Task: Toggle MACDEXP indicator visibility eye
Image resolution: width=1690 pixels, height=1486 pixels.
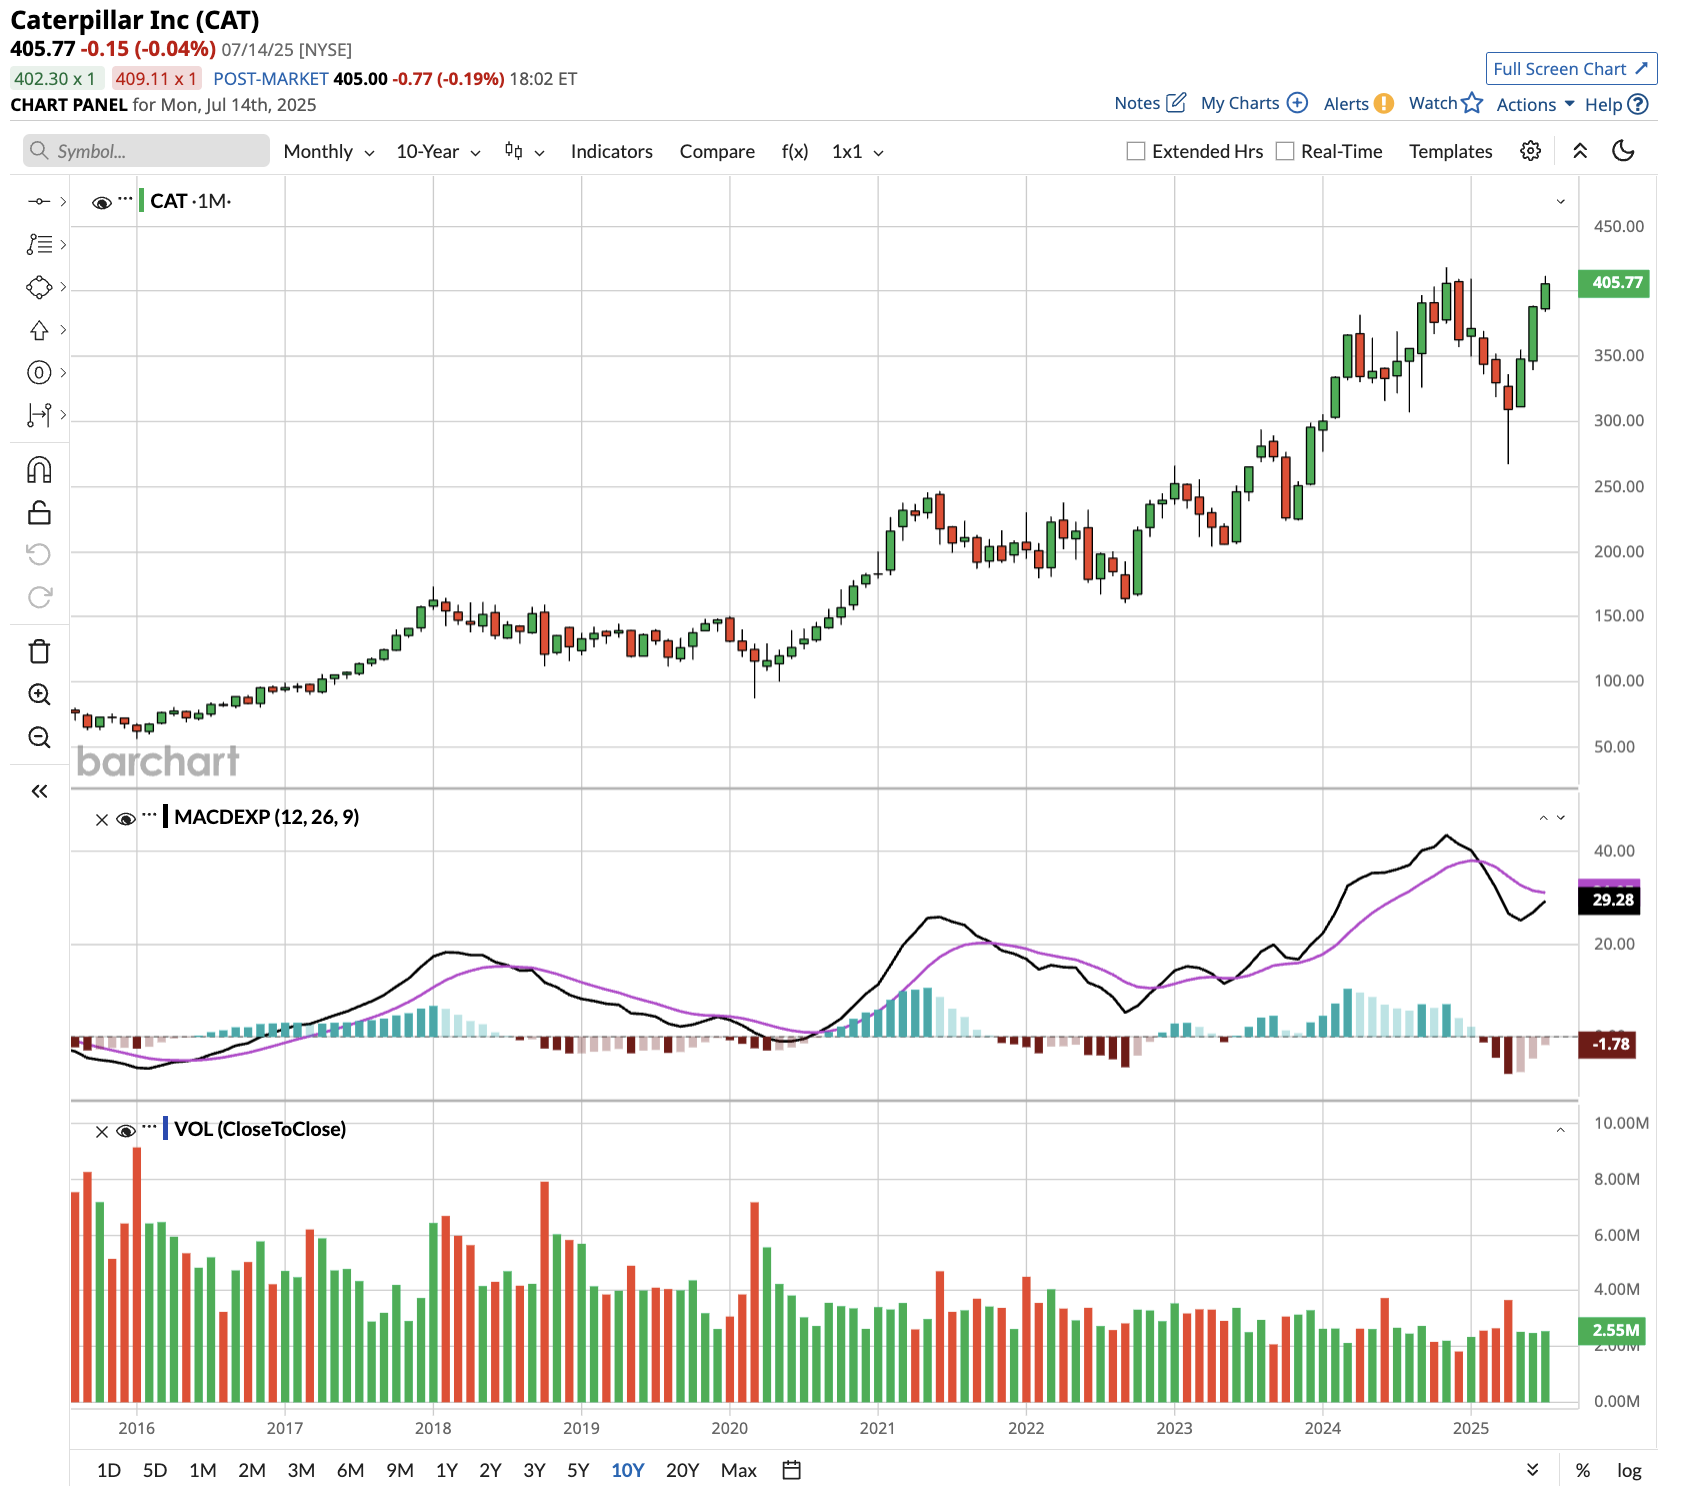Action: 126,820
